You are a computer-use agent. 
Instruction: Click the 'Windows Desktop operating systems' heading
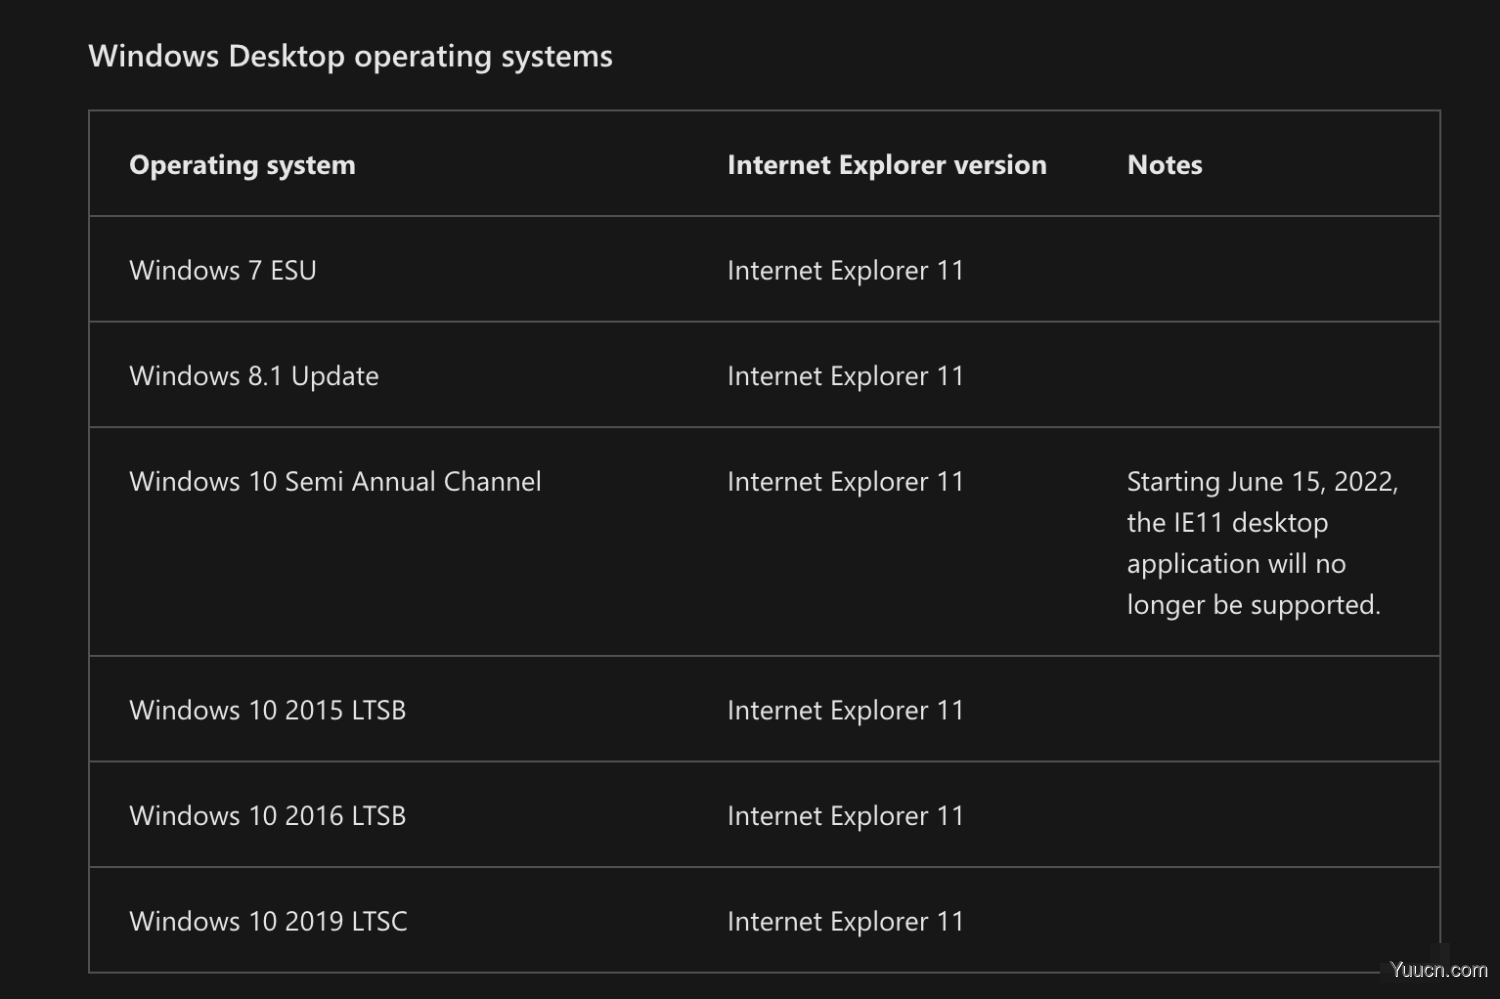350,57
